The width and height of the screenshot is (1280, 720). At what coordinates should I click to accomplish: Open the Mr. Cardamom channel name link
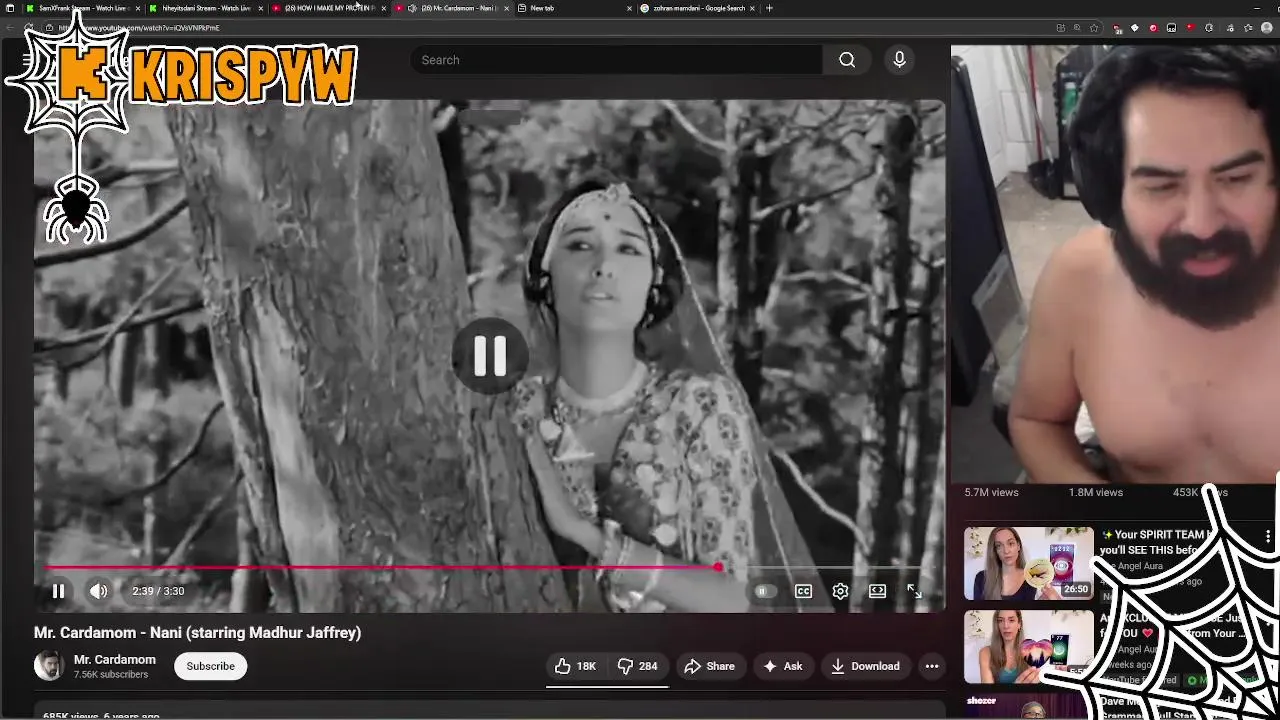[x=115, y=660]
